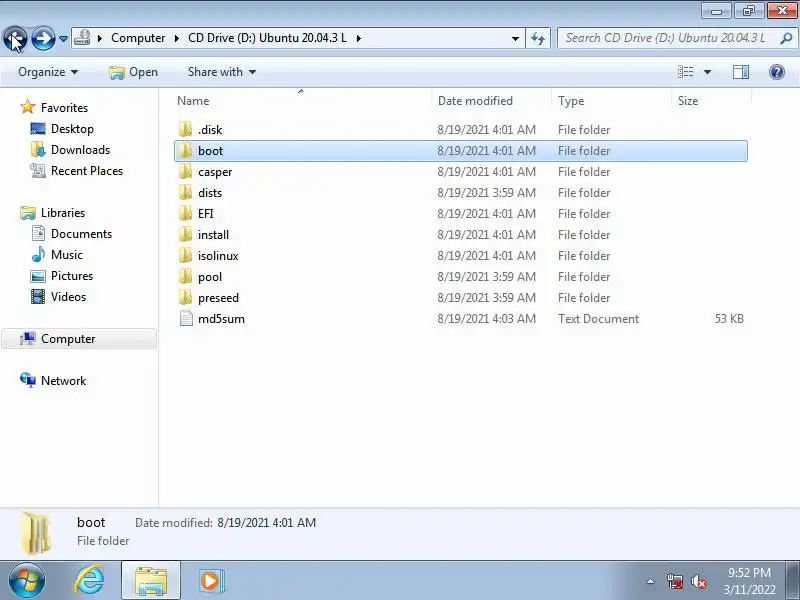Change your view using the view icon
The image size is (800, 600).
tap(685, 72)
